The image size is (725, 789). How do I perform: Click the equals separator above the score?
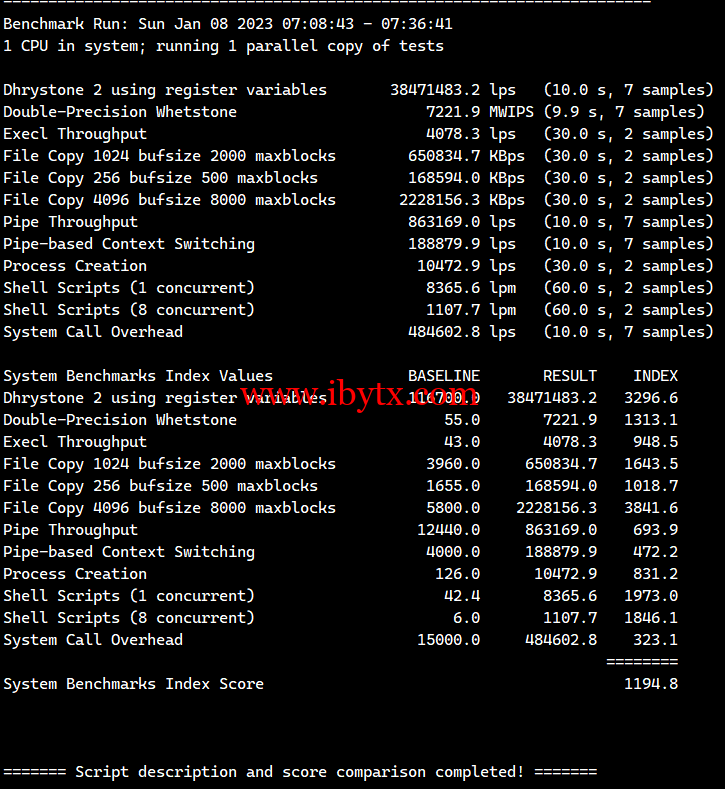tap(642, 662)
